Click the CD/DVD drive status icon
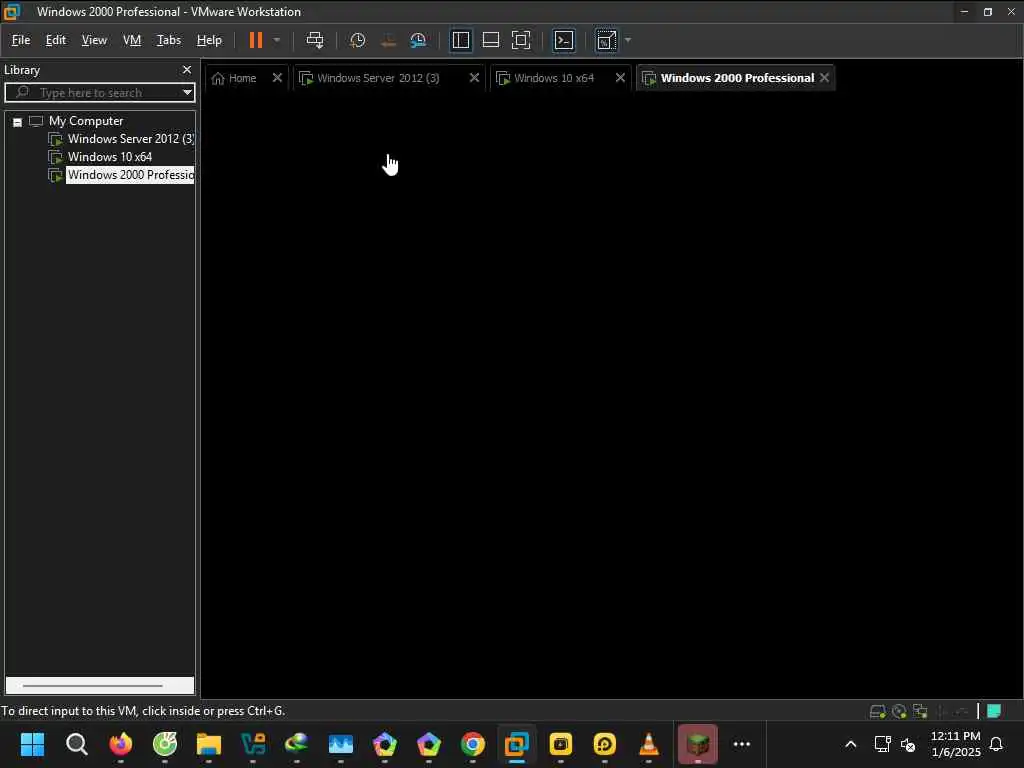Viewport: 1024px width, 768px height. pos(899,711)
